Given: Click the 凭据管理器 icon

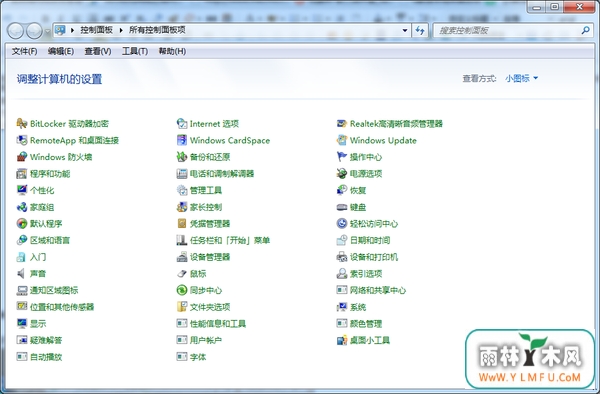Looking at the screenshot, I should (182, 223).
